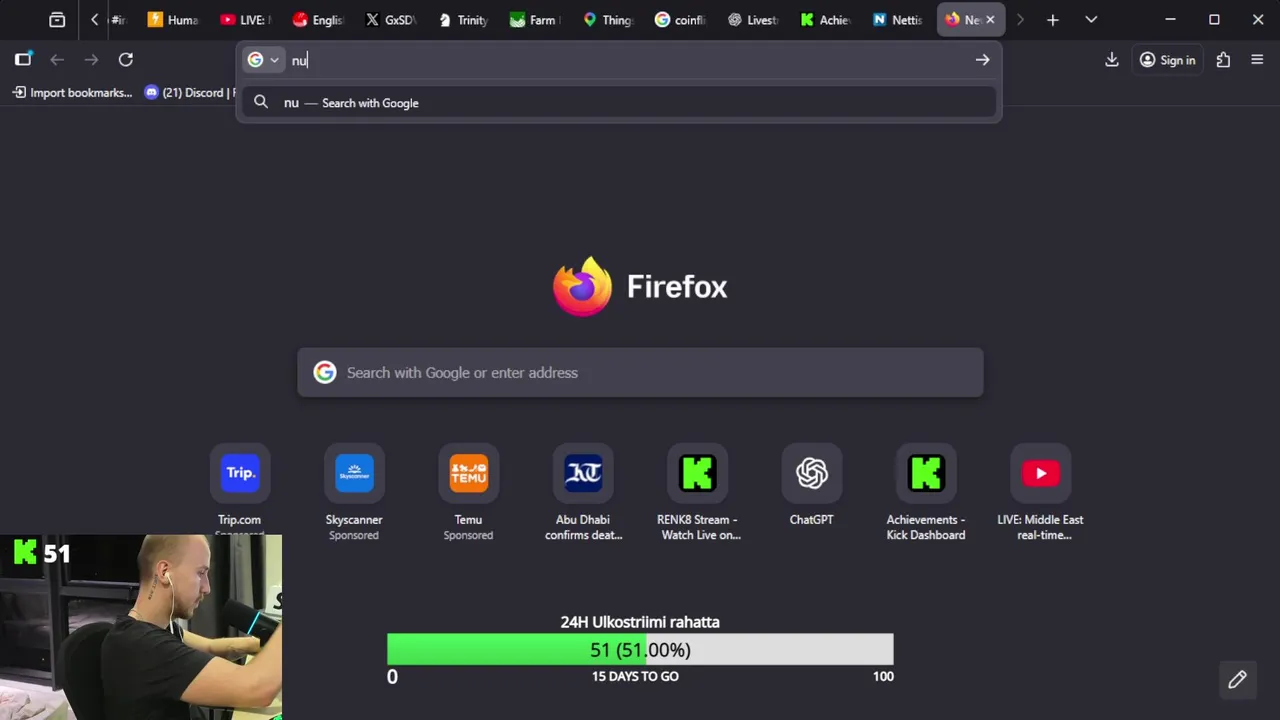Screen dimensions: 1280x720
Task: Switch to the GxSD X tab
Action: (x=390, y=19)
